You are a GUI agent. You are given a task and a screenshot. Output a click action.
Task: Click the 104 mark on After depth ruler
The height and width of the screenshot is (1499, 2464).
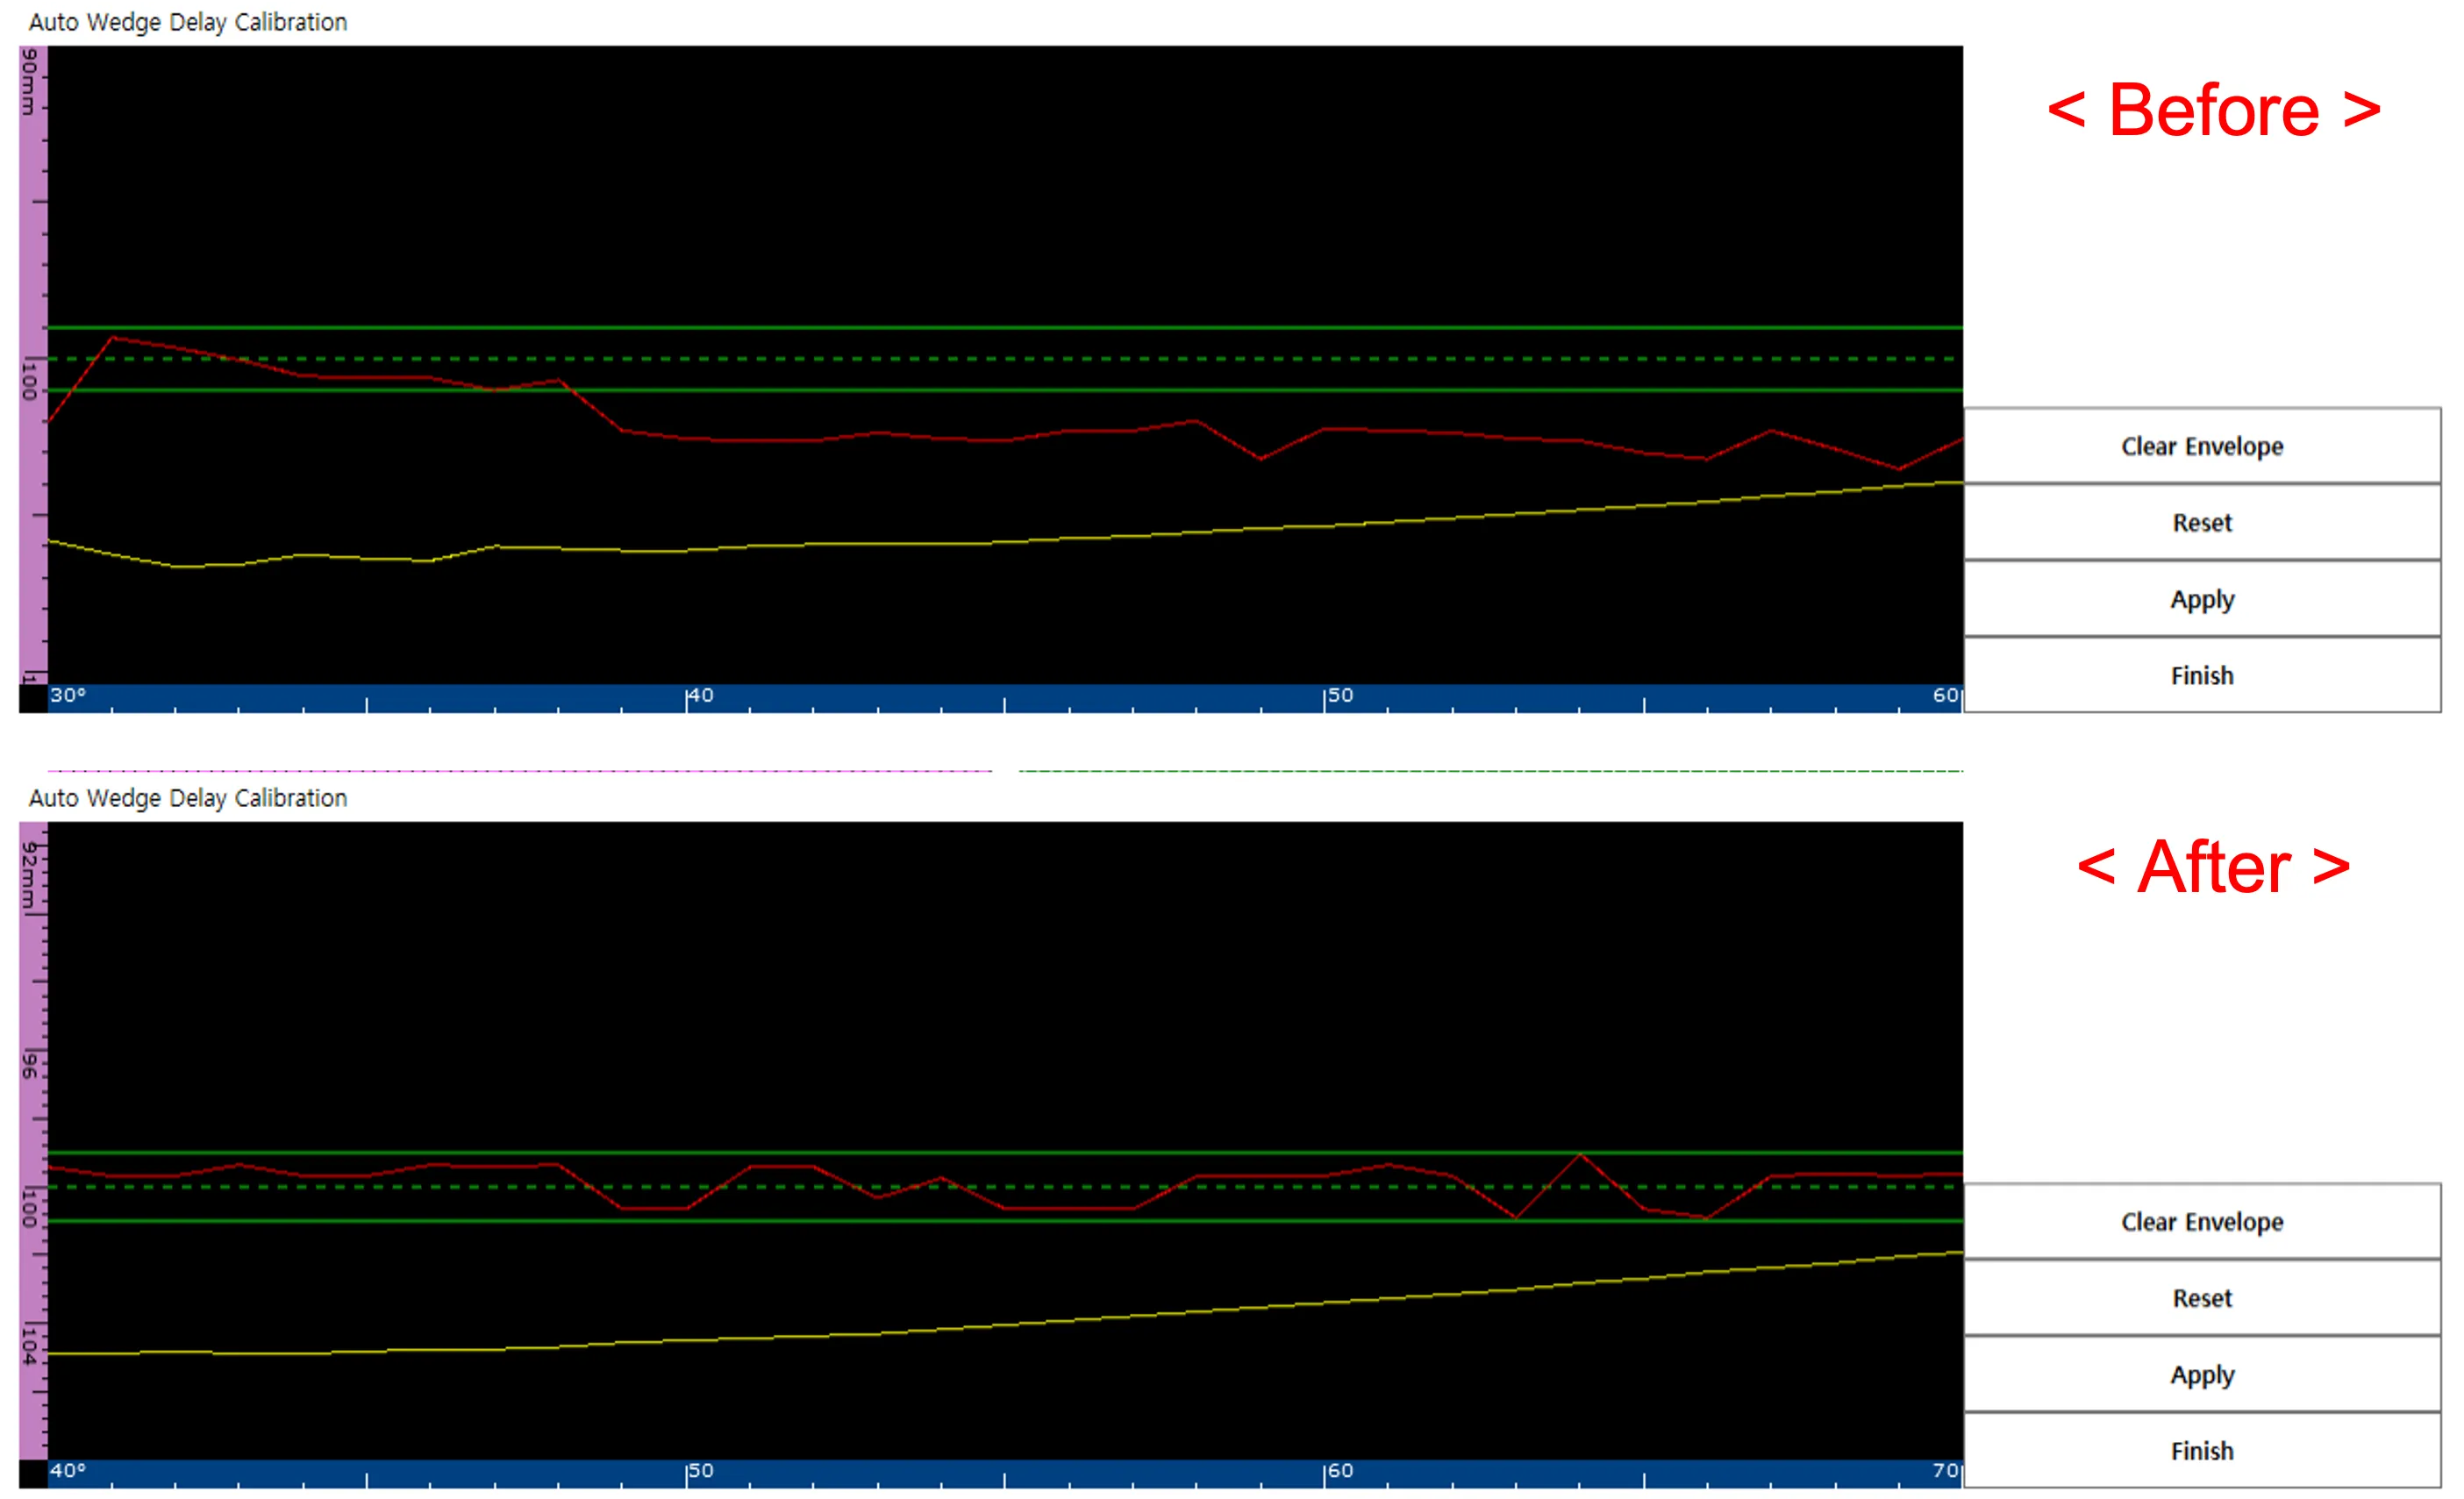30,1346
